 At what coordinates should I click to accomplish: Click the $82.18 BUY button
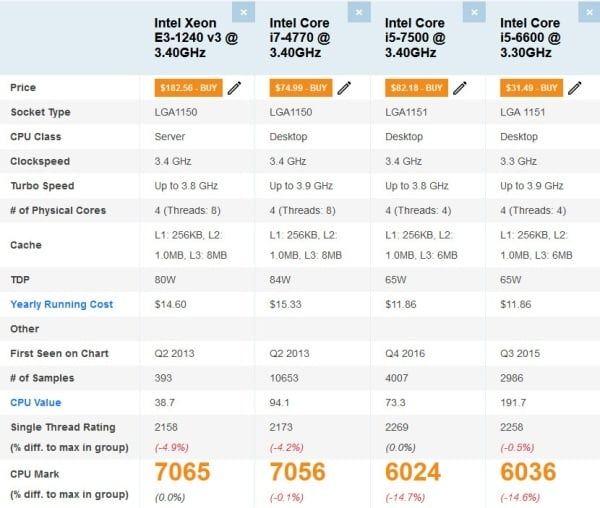pos(416,87)
